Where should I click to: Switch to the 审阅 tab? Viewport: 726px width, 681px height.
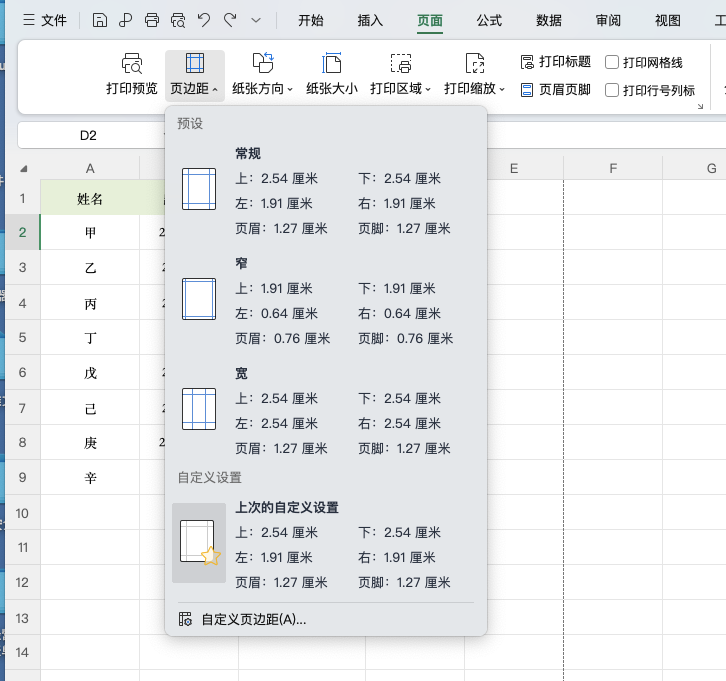[608, 20]
